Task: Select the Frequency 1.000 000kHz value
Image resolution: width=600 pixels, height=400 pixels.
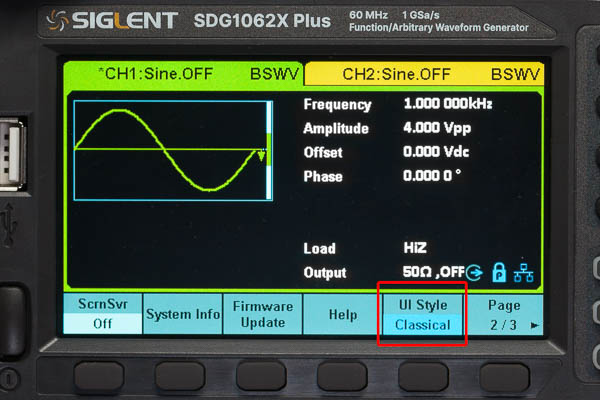Action: click(x=448, y=104)
